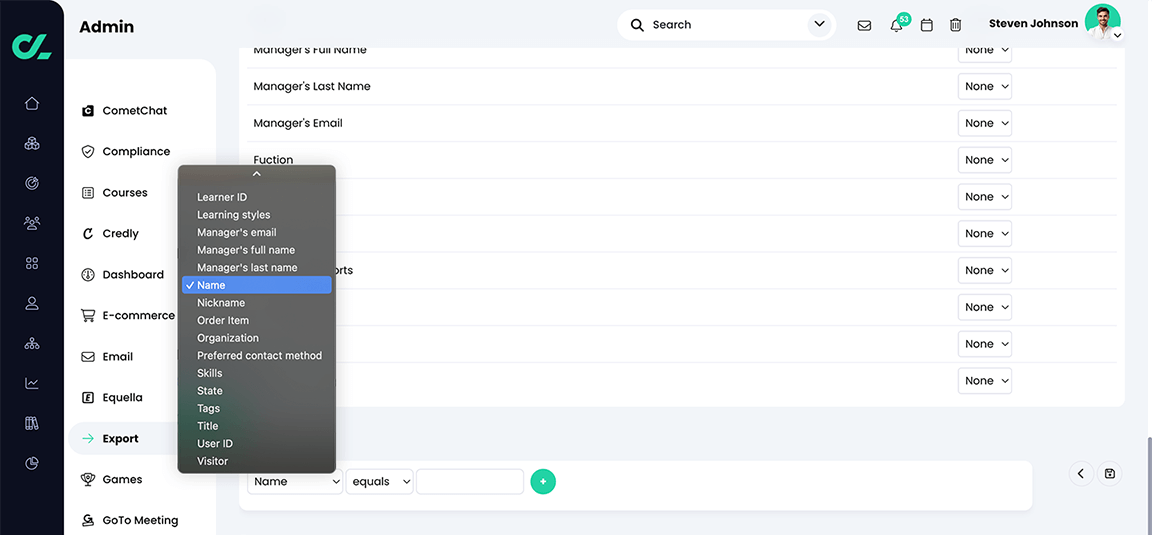This screenshot has height=535, width=1152.
Task: Open the pie chart icon in rail
Action: click(32, 463)
